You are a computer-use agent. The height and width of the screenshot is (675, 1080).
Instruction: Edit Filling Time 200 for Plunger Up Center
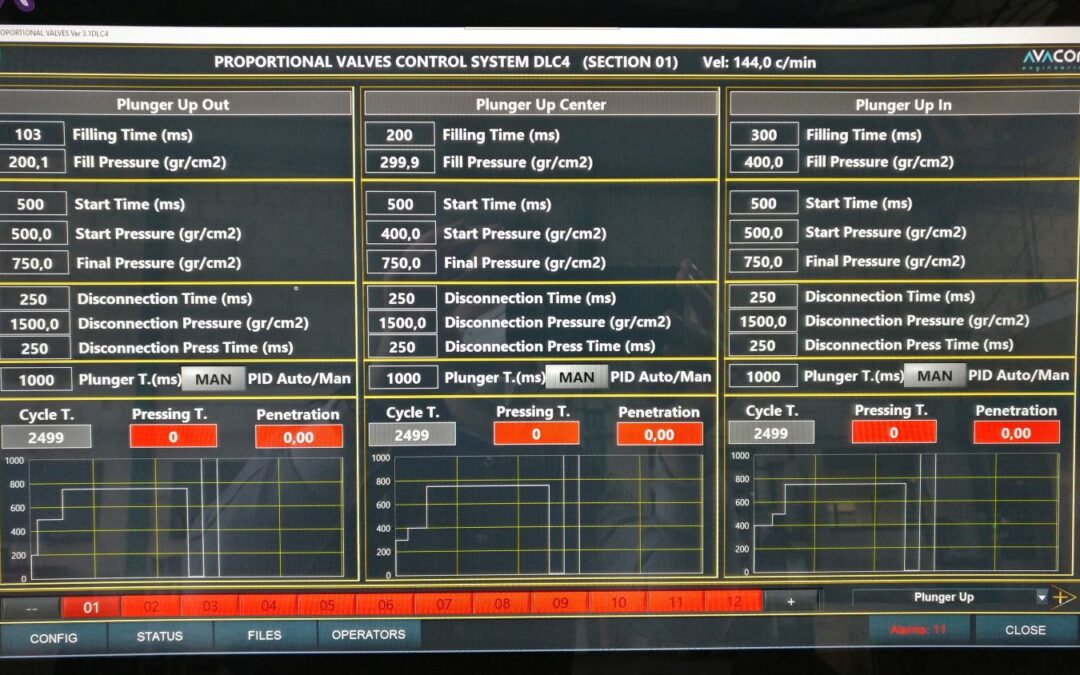pyautogui.click(x=399, y=134)
